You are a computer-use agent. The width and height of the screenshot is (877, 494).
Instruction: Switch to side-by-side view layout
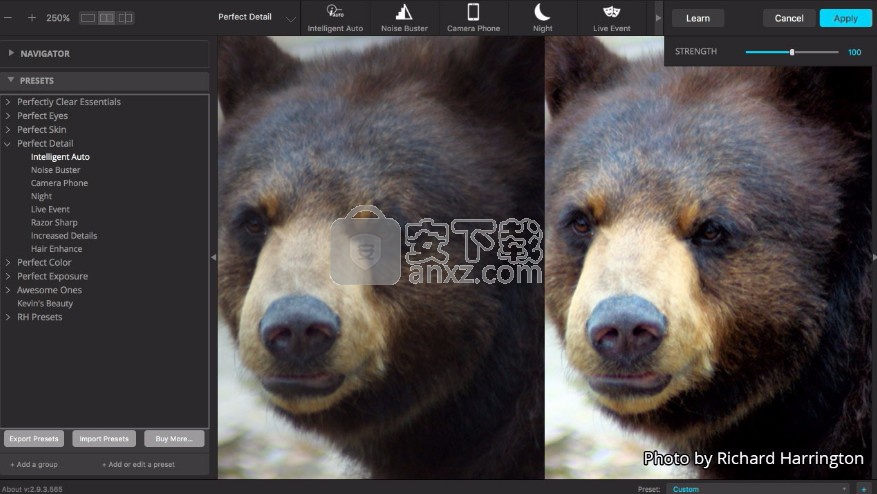click(x=106, y=18)
